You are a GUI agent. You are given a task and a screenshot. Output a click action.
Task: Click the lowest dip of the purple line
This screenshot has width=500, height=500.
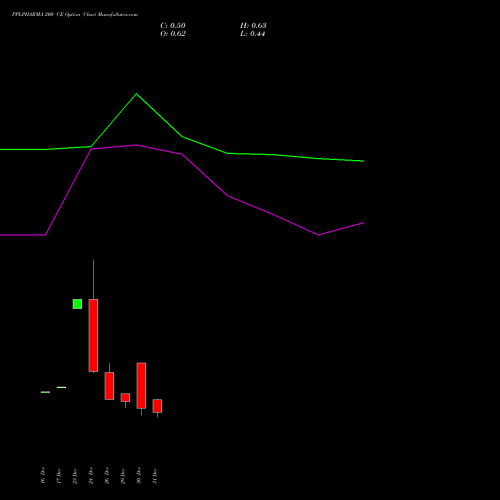point(318,235)
